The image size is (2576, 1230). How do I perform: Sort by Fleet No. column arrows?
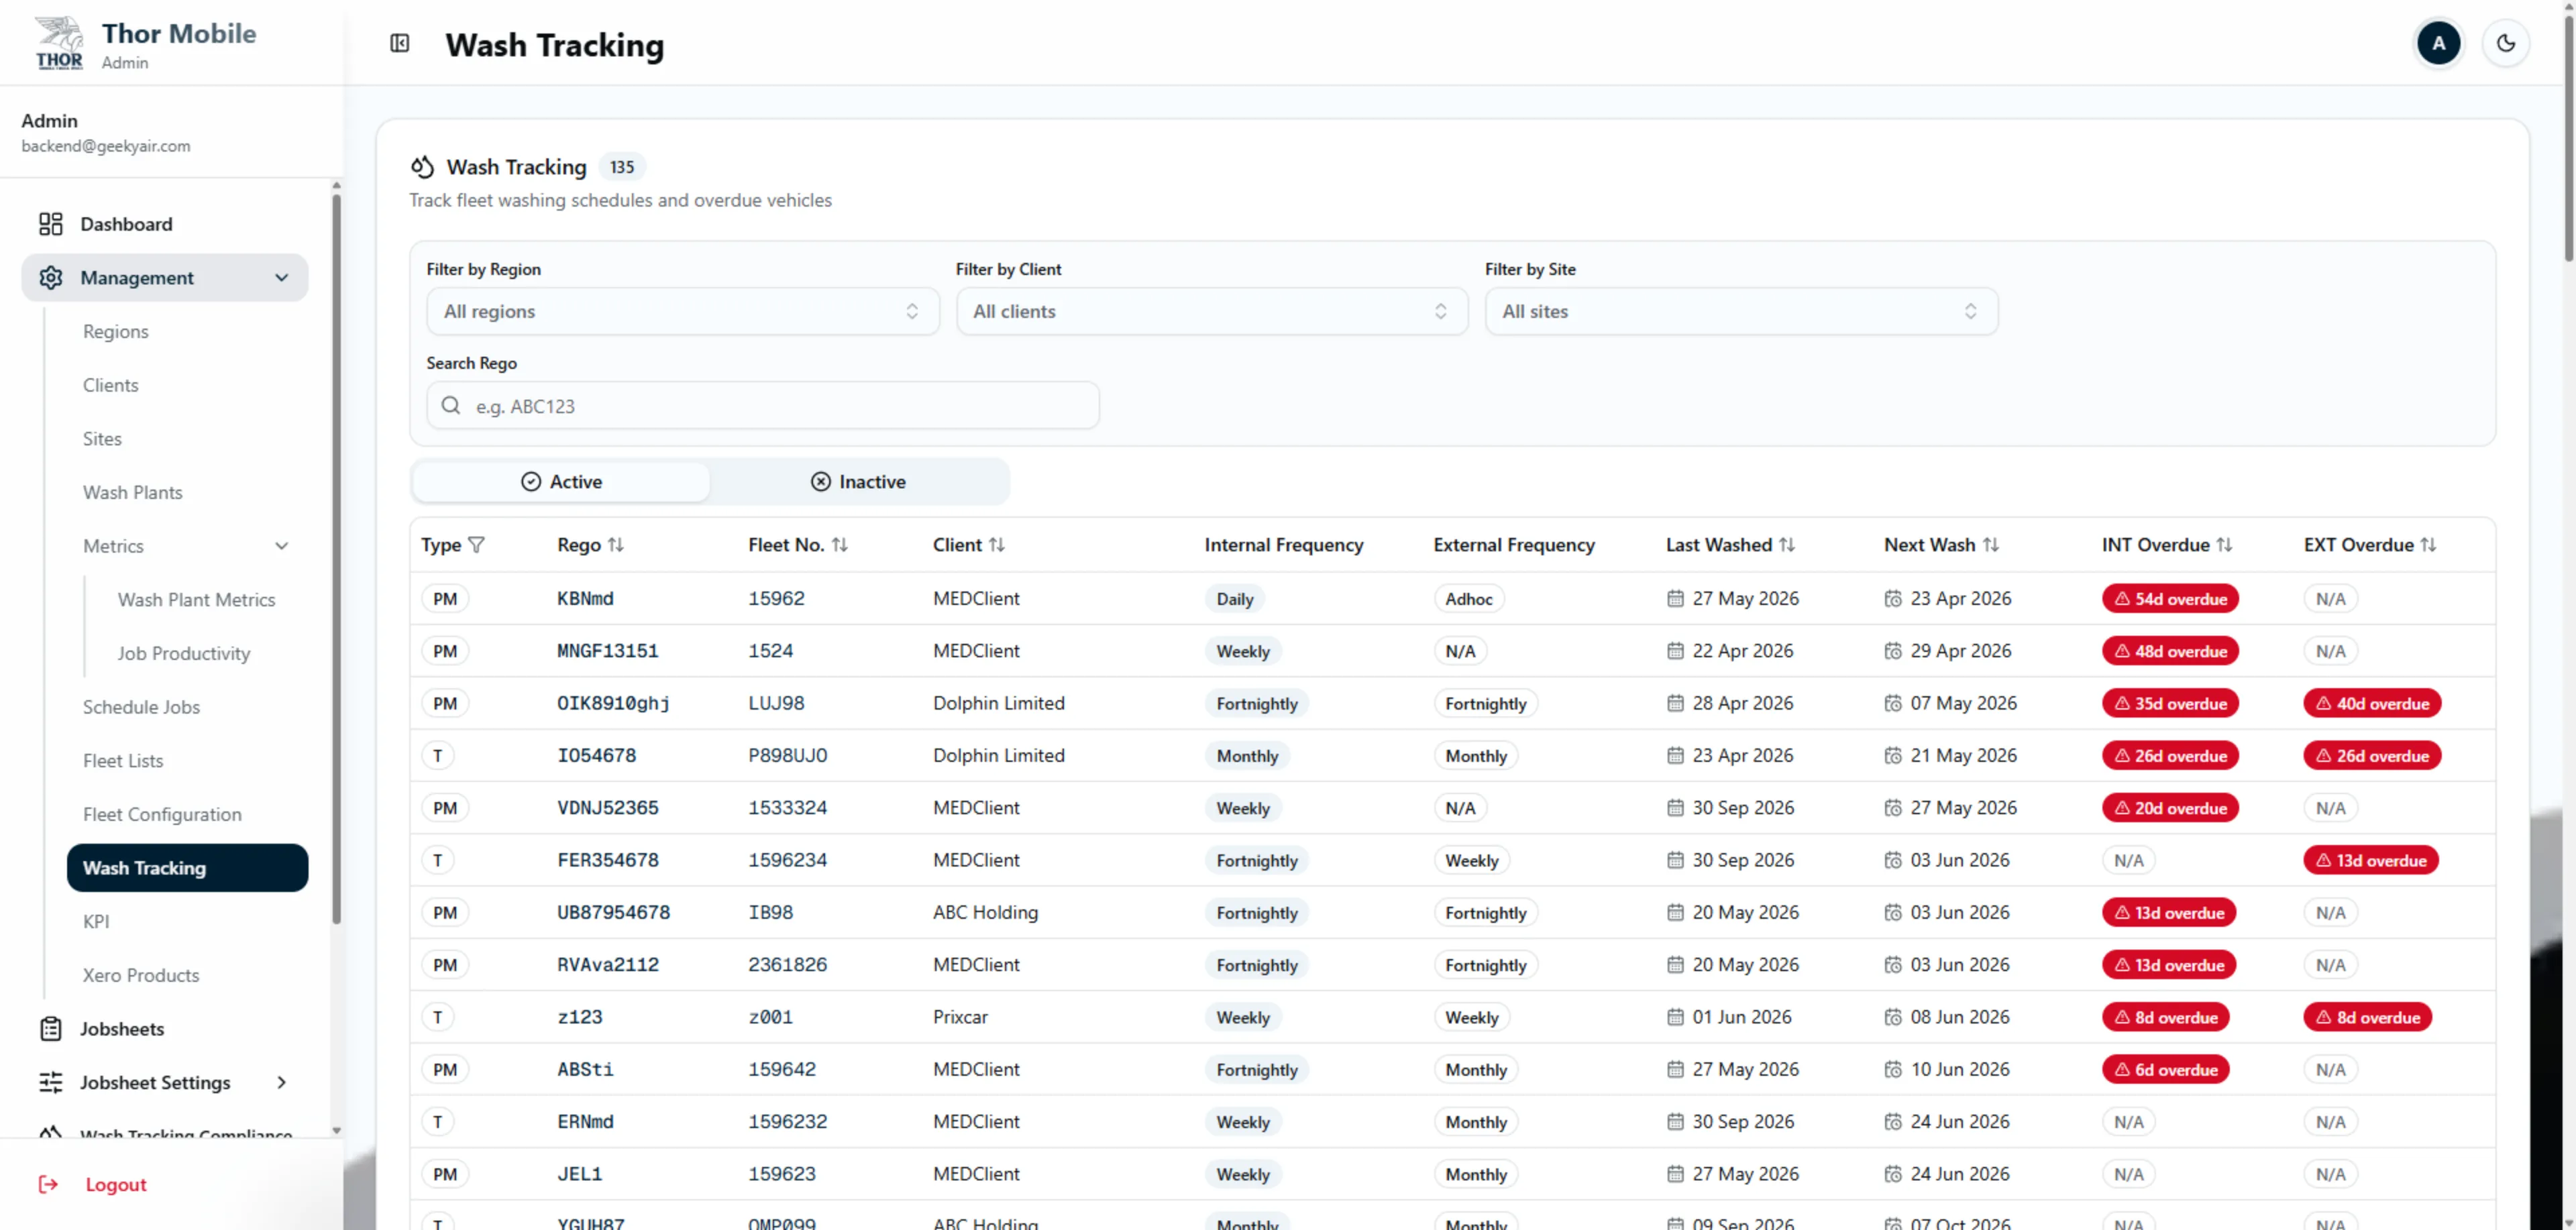840,545
